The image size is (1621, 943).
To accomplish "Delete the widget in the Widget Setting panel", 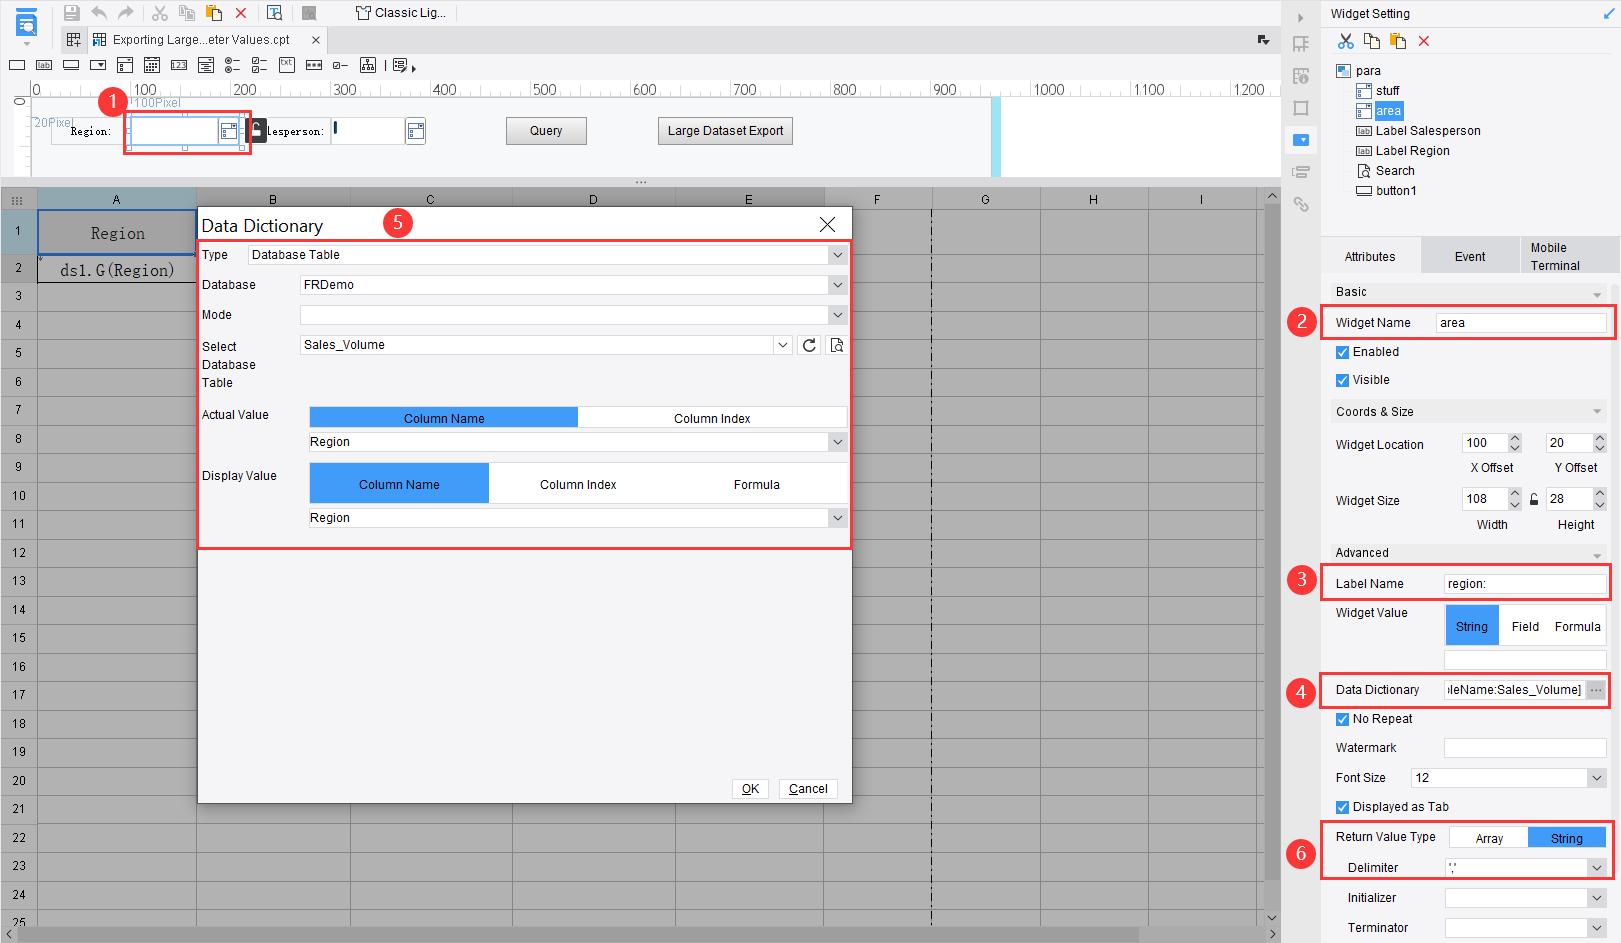I will pos(1424,41).
